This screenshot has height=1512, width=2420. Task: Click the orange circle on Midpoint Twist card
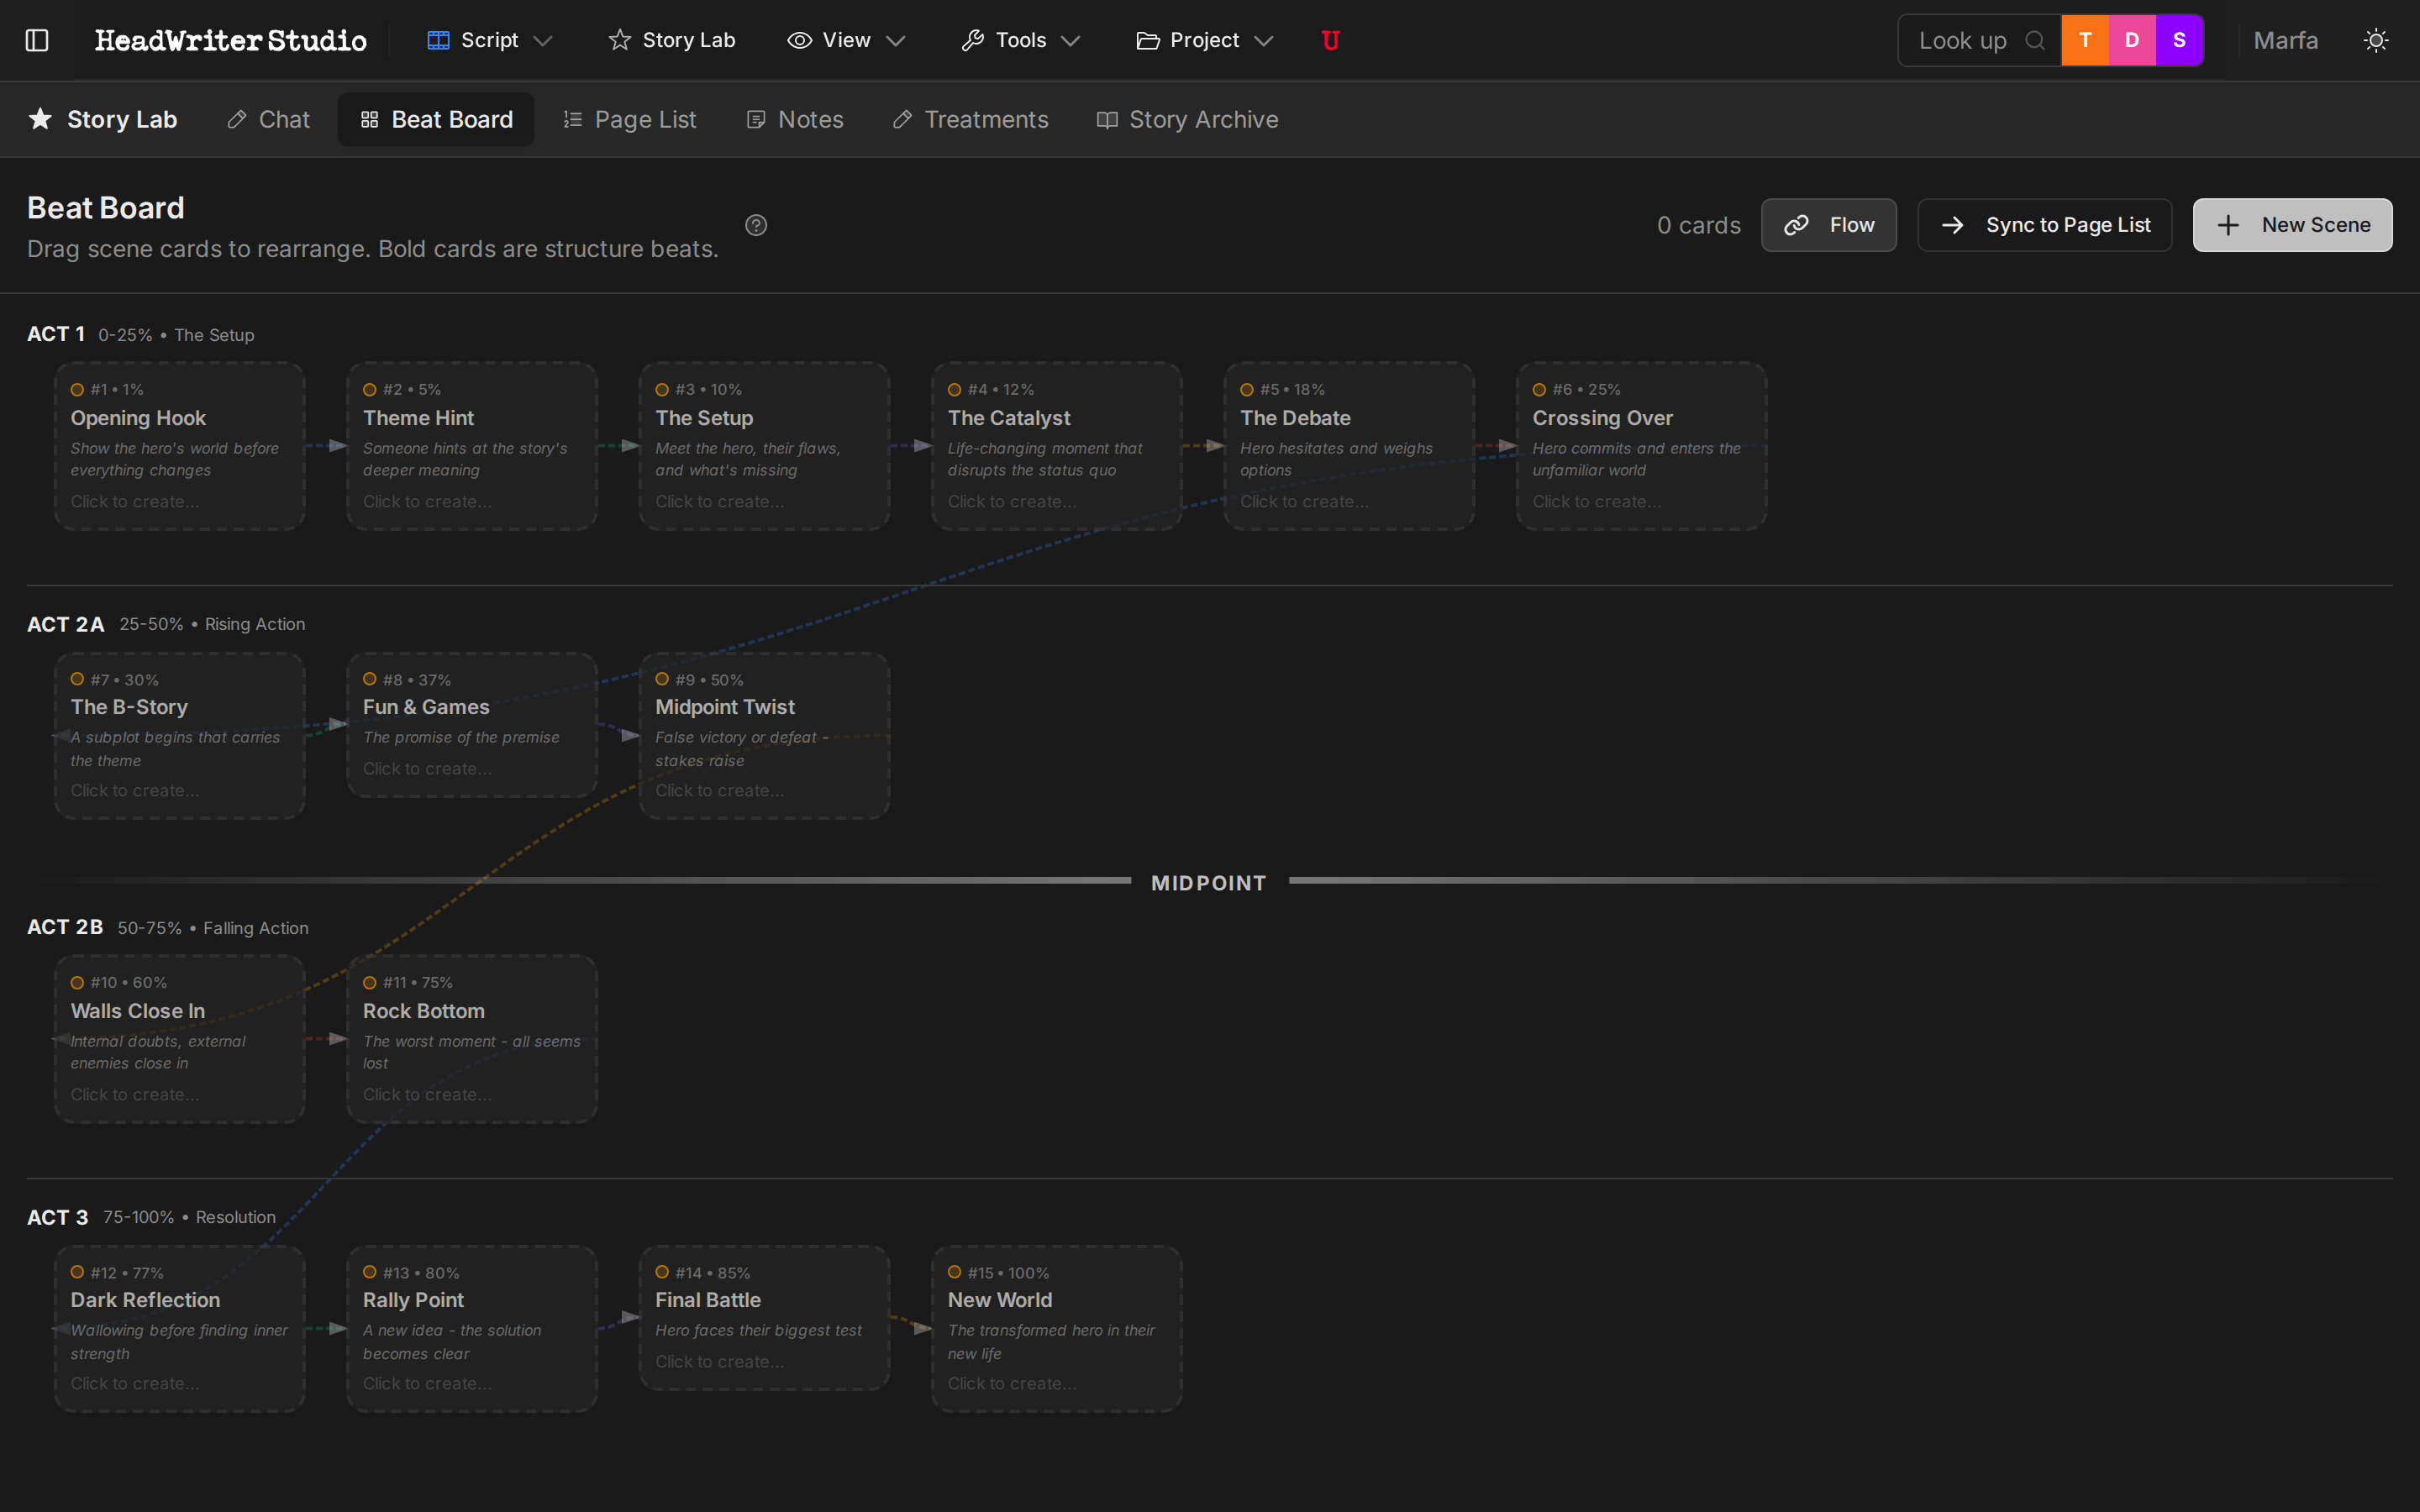click(662, 679)
